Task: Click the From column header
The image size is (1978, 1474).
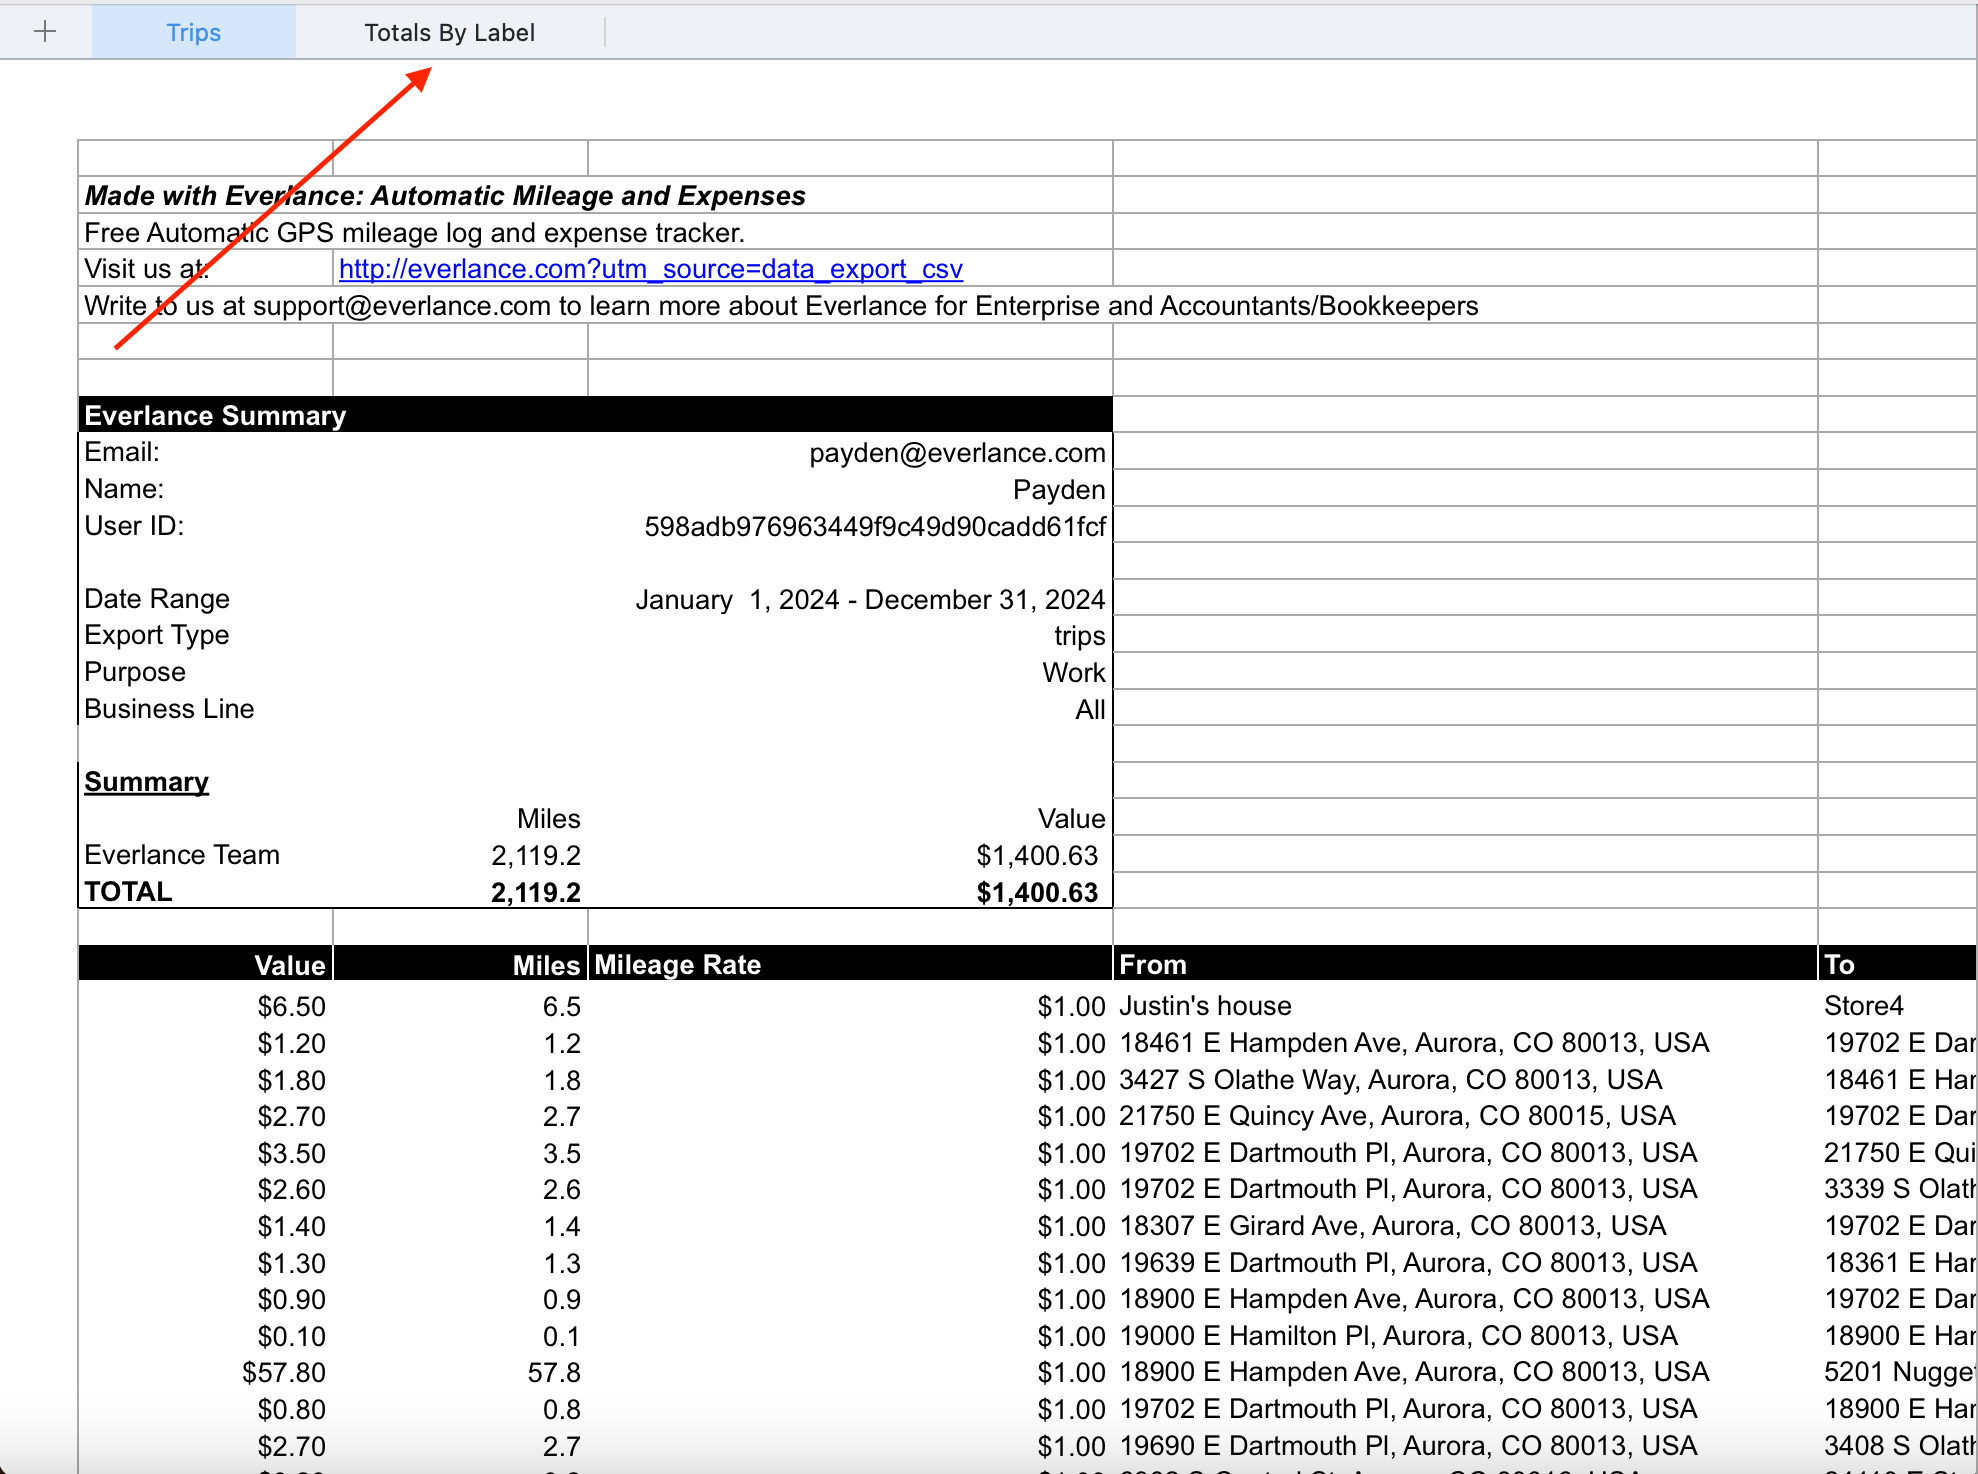Action: tap(1153, 963)
